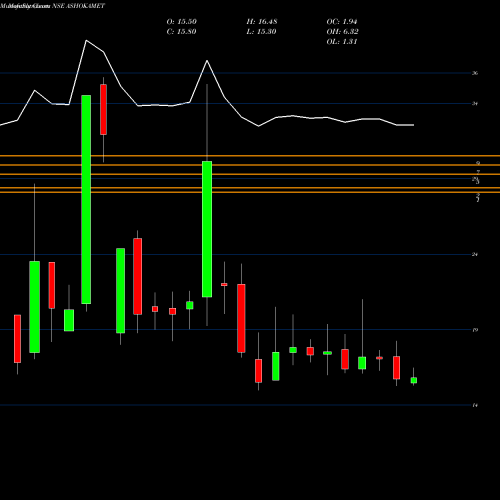Click the '19' price axis label
The height and width of the screenshot is (500, 500).
pos(475,330)
